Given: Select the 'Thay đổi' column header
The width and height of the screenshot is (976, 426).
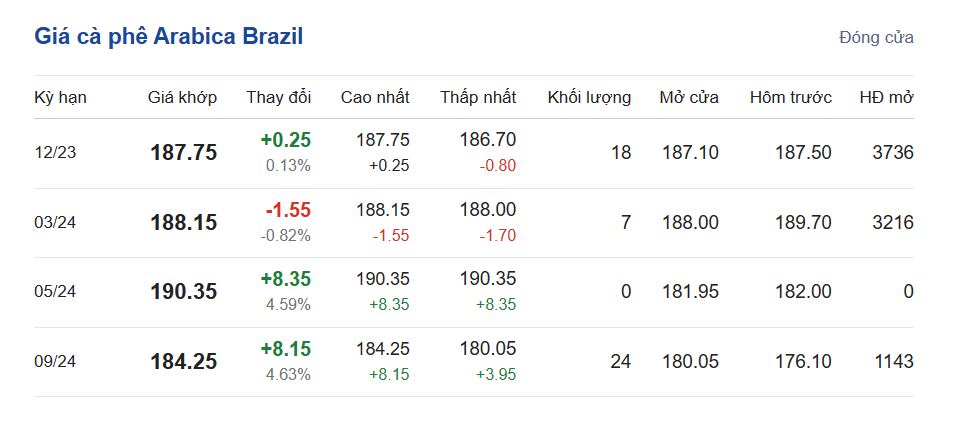Looking at the screenshot, I should click(x=279, y=97).
